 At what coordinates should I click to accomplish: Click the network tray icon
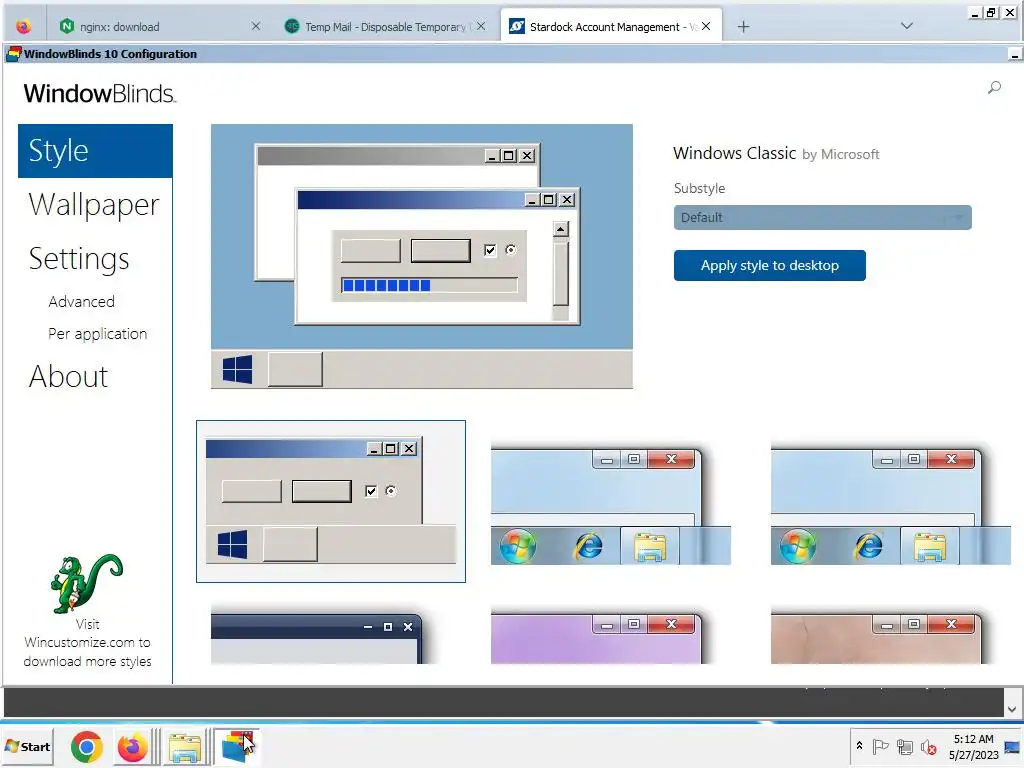[x=904, y=746]
